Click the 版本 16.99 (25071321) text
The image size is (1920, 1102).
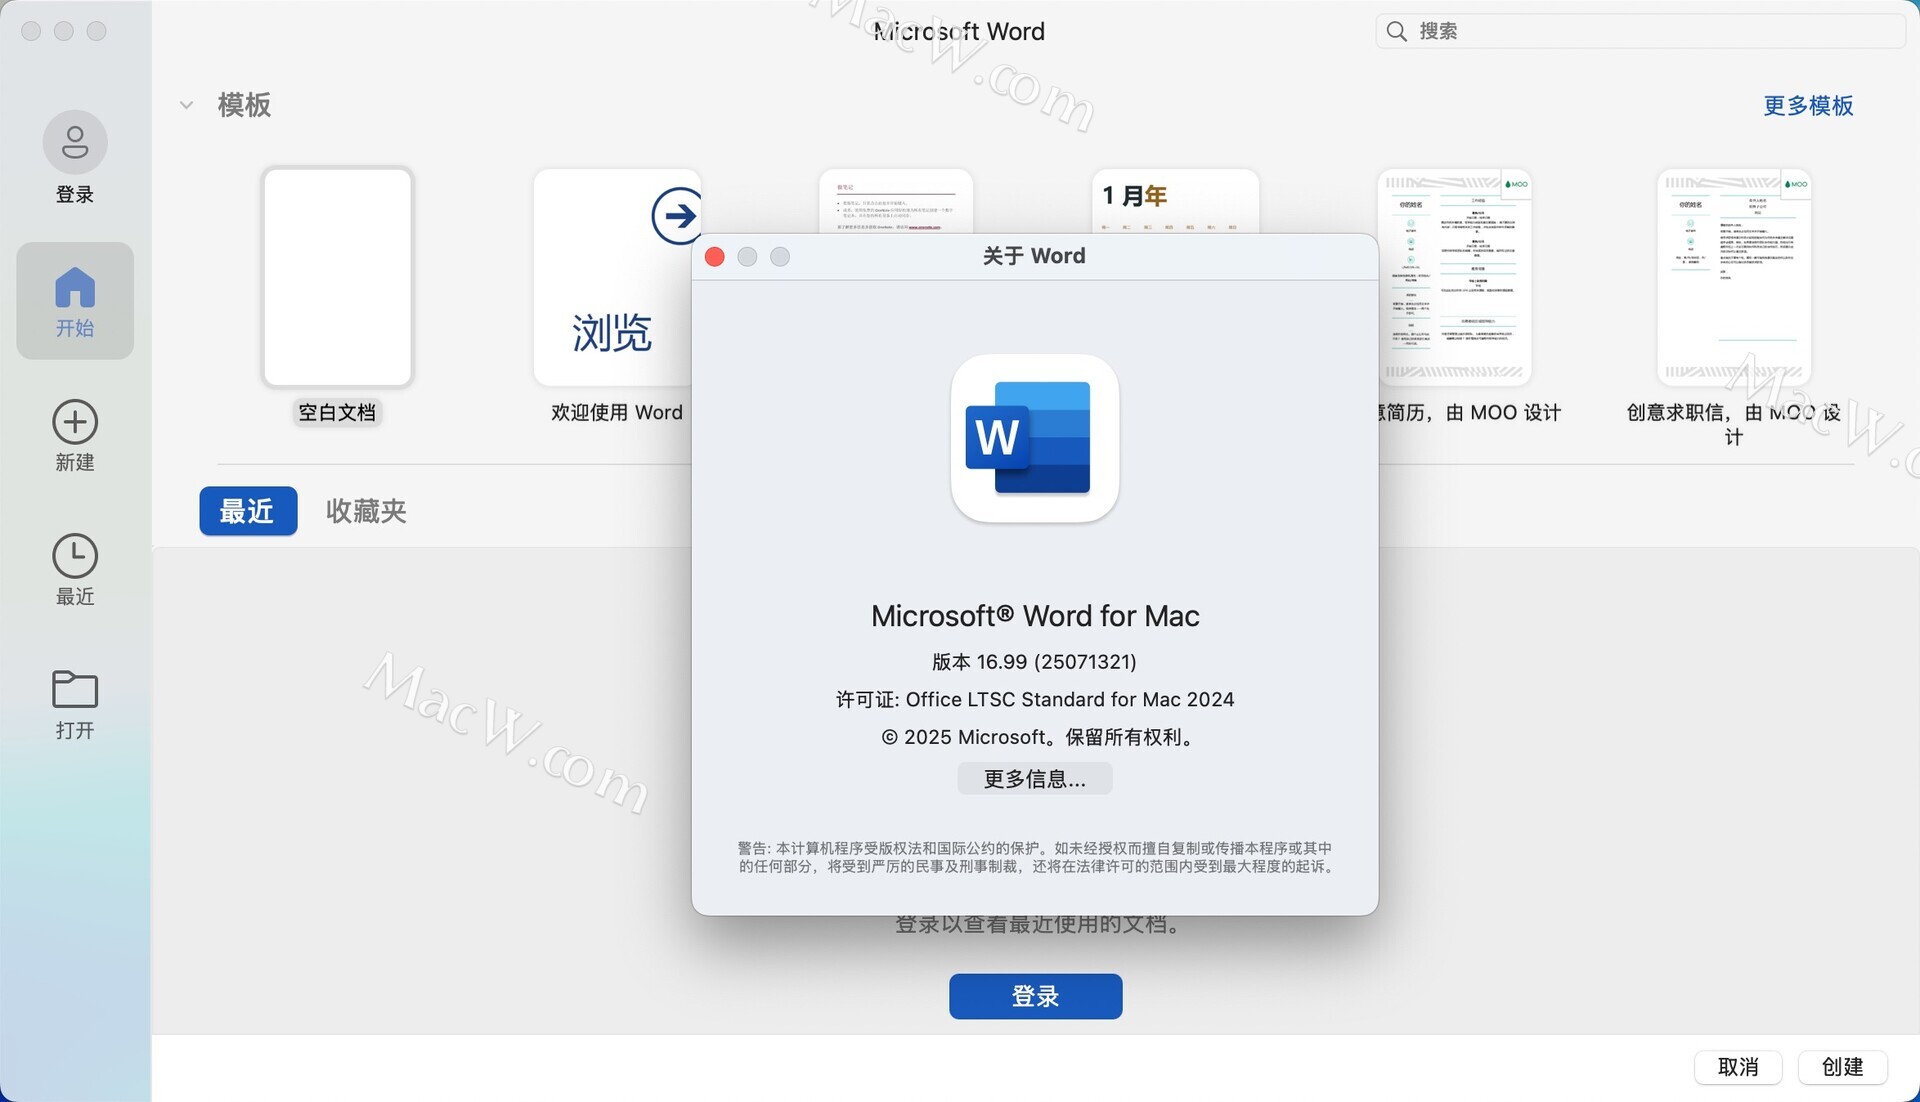(x=1034, y=662)
